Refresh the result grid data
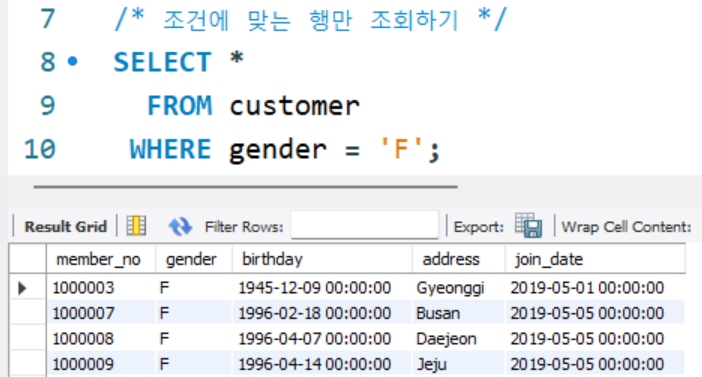Screen dimensions: 702x377 pos(180,226)
